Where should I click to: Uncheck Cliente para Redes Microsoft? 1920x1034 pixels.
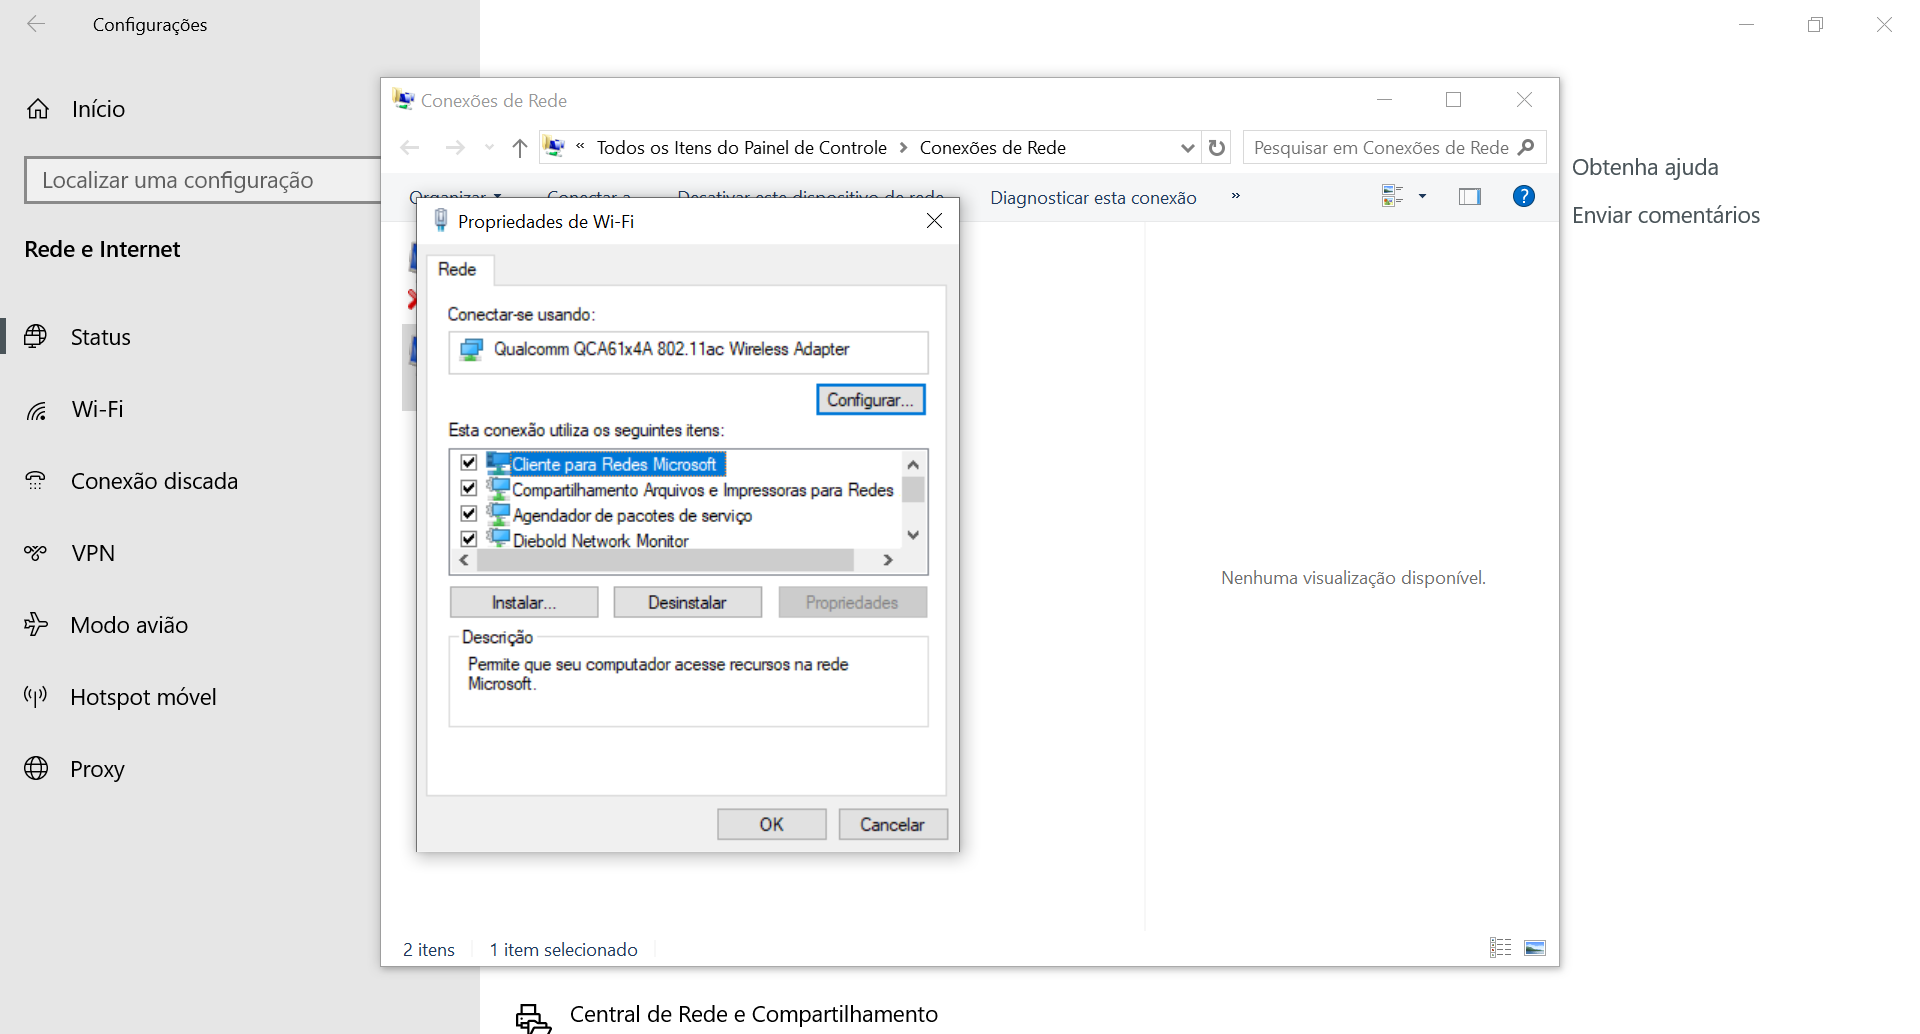click(x=468, y=463)
